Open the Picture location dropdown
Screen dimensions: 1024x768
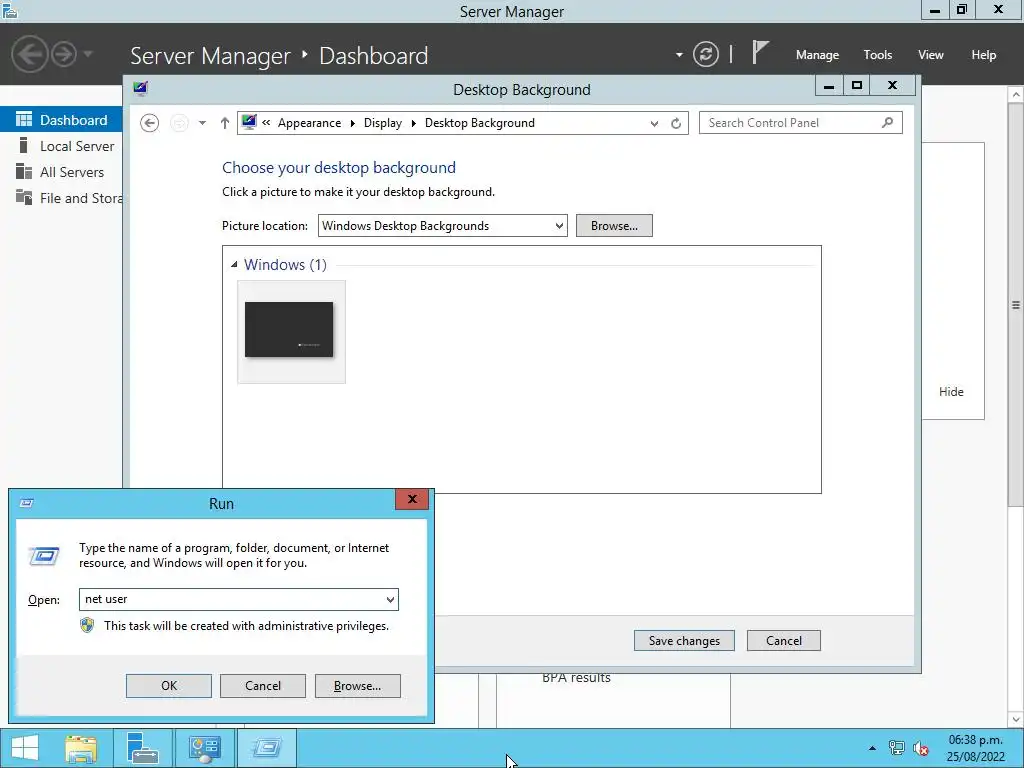tap(443, 225)
